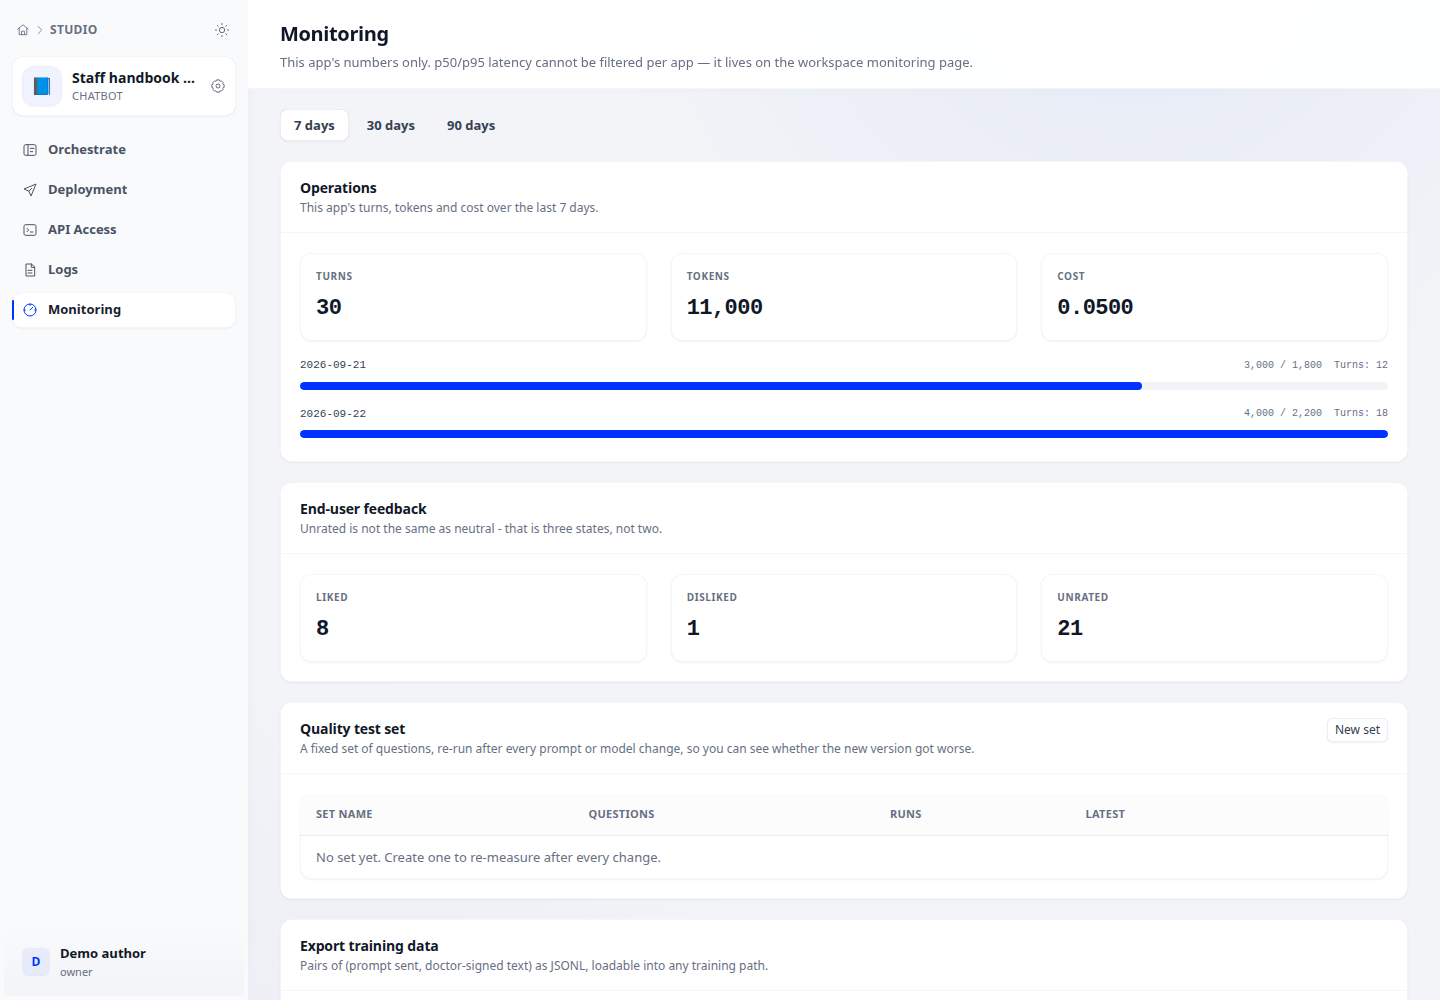This screenshot has width=1440, height=1000.
Task: Select the 7 days range tab
Action: click(x=314, y=125)
